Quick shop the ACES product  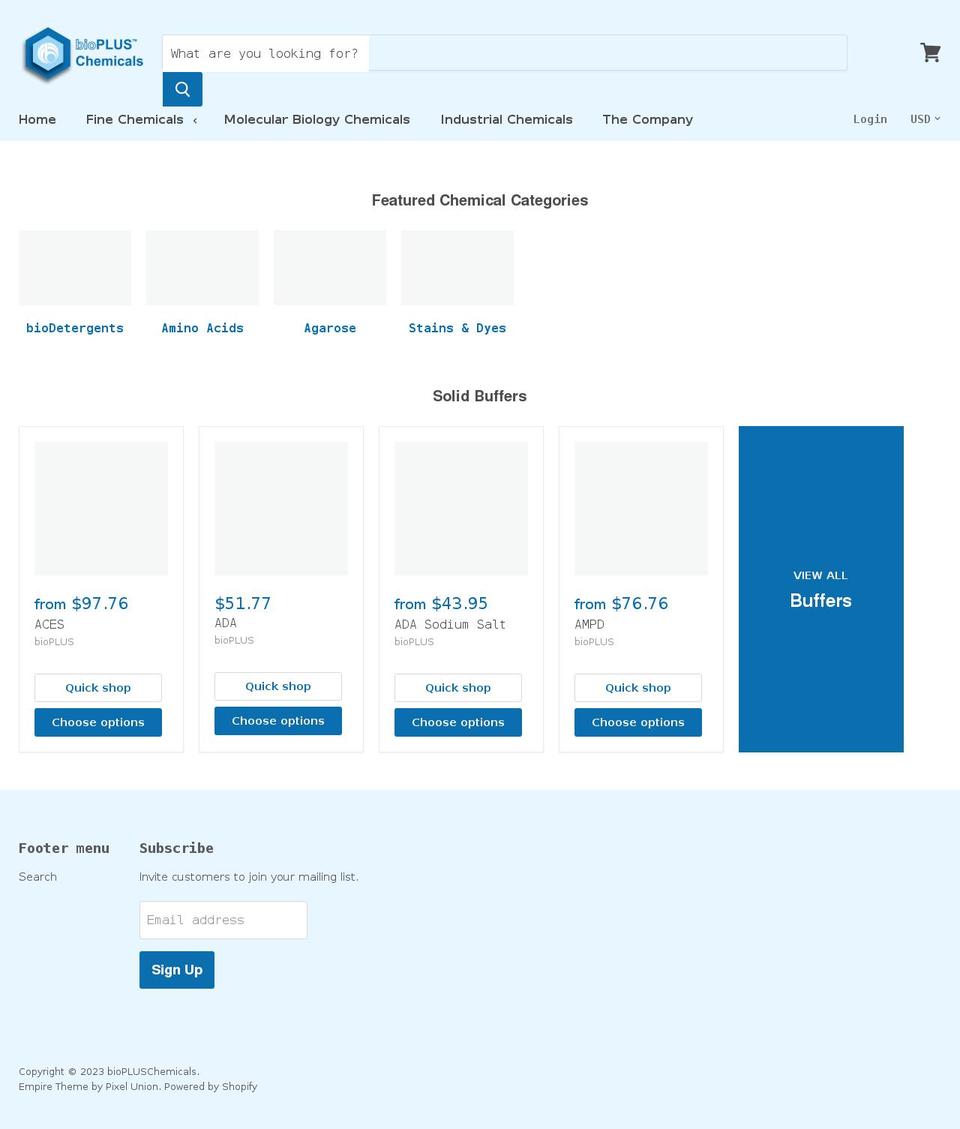(98, 688)
